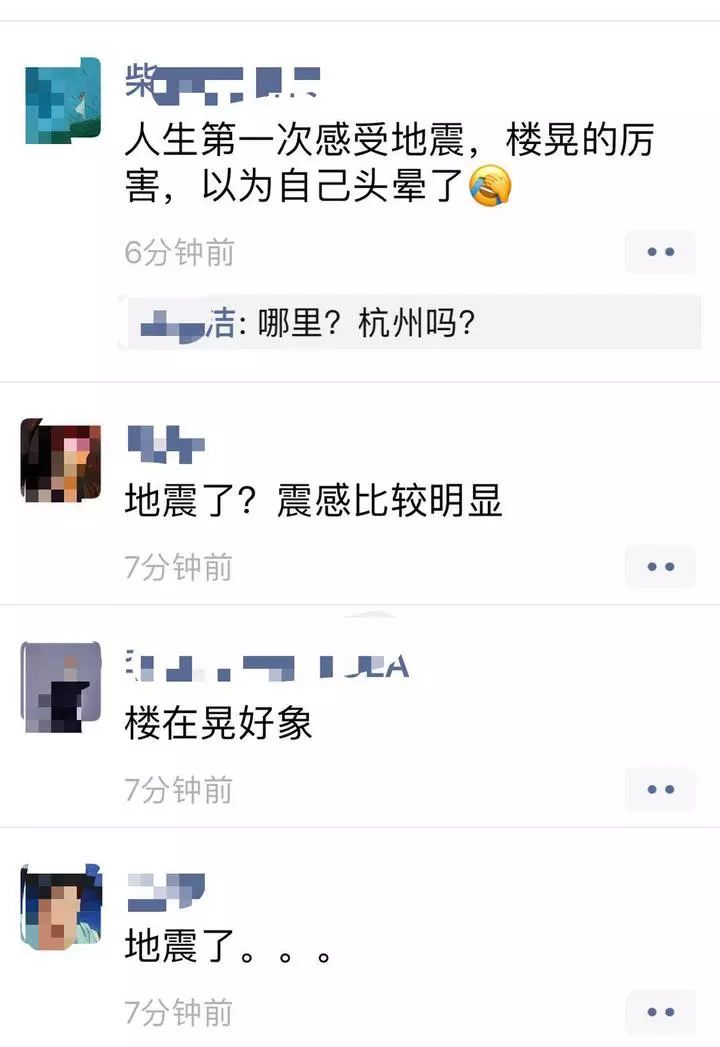The image size is (720, 1047).
Task: View the grey avatar beside 楼在晃好象
Action: pyautogui.click(x=61, y=686)
